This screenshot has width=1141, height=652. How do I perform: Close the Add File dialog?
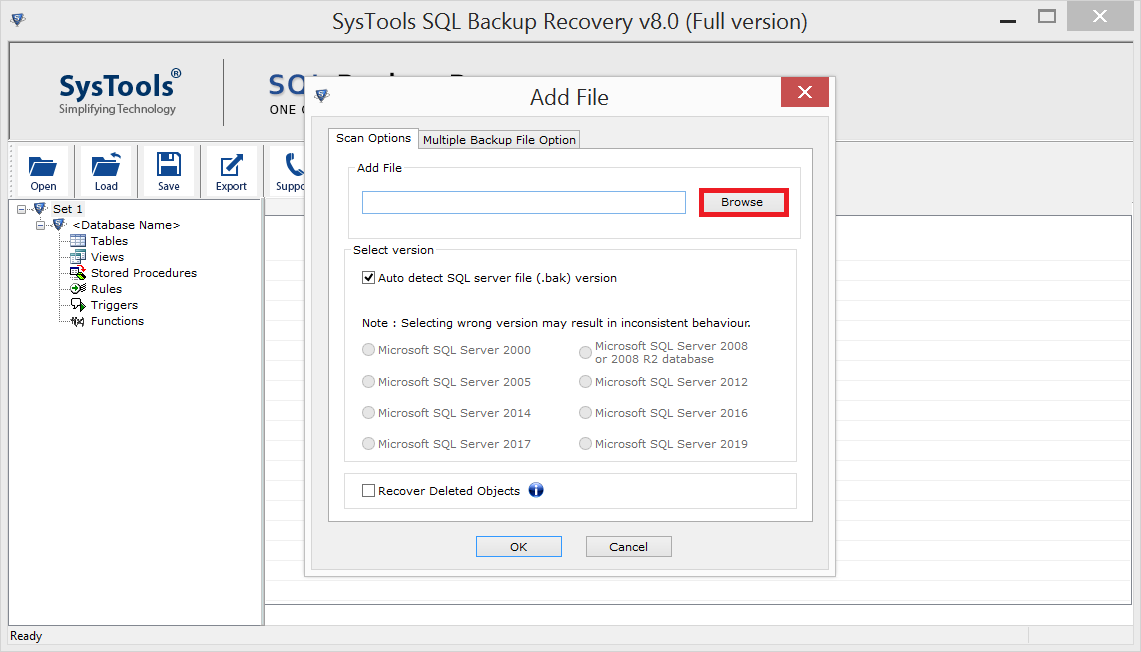(x=805, y=92)
